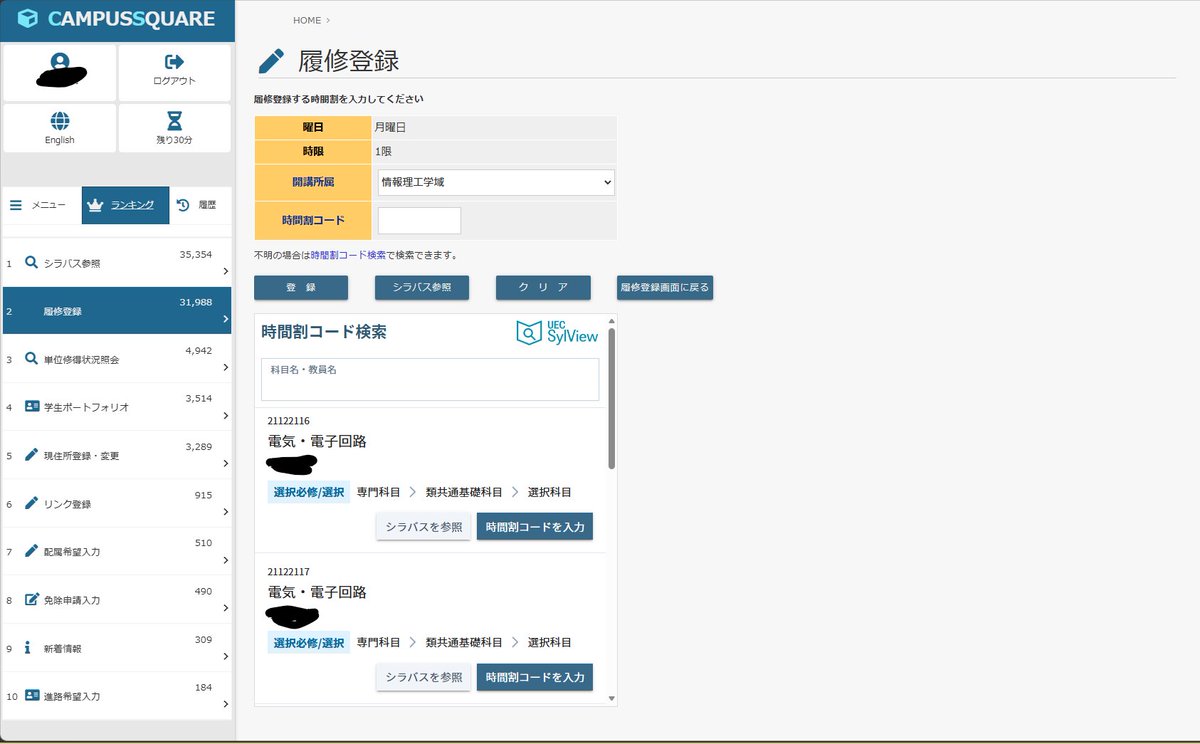This screenshot has width=1200, height=744.
Task: Open 免除申請入力 ranking item
Action: [117, 599]
